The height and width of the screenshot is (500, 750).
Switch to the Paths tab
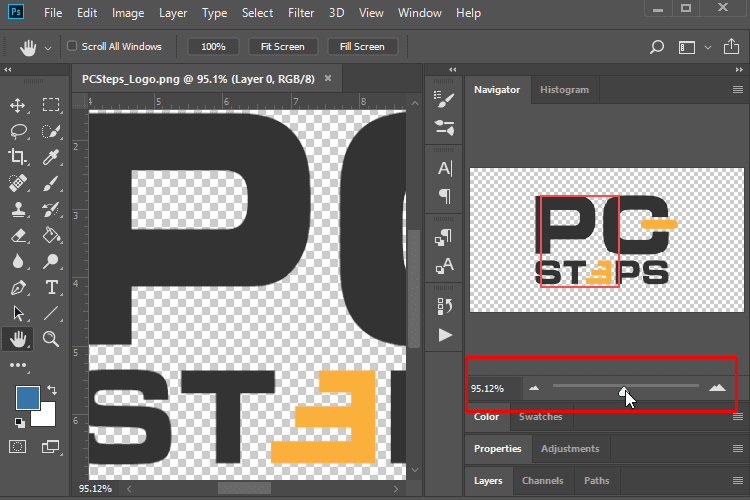pos(596,480)
